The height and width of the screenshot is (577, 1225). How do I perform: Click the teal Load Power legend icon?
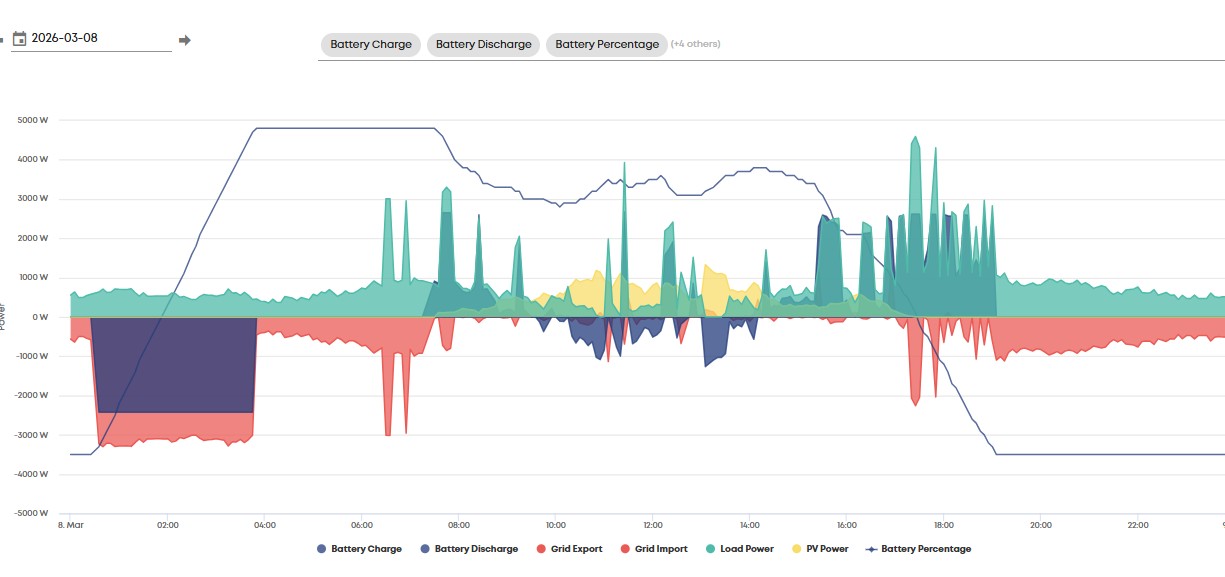coord(710,549)
